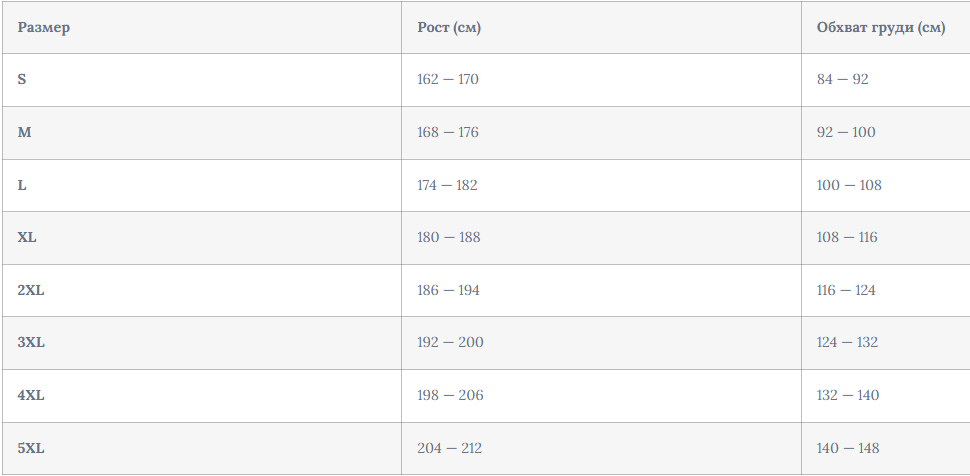
Task: Select the 4XL size cell
Action: [31, 396]
